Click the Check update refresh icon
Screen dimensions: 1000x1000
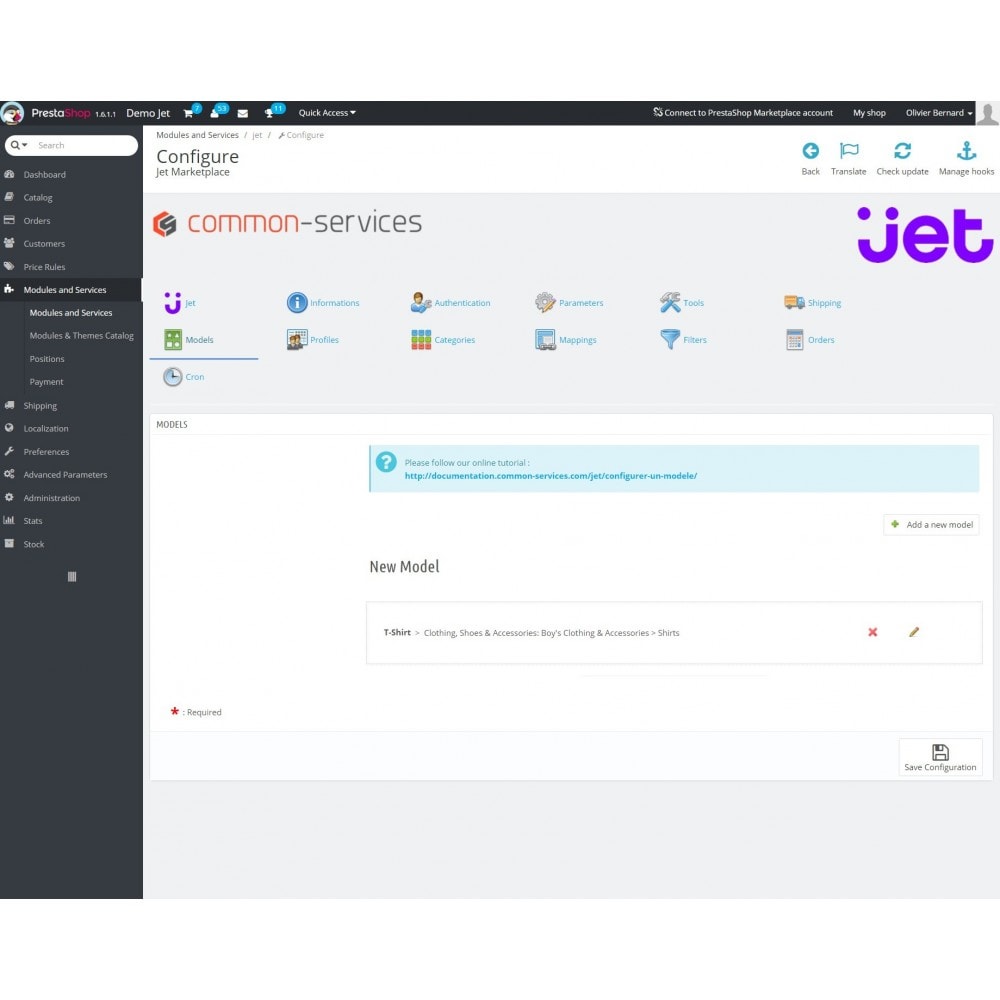coord(902,151)
